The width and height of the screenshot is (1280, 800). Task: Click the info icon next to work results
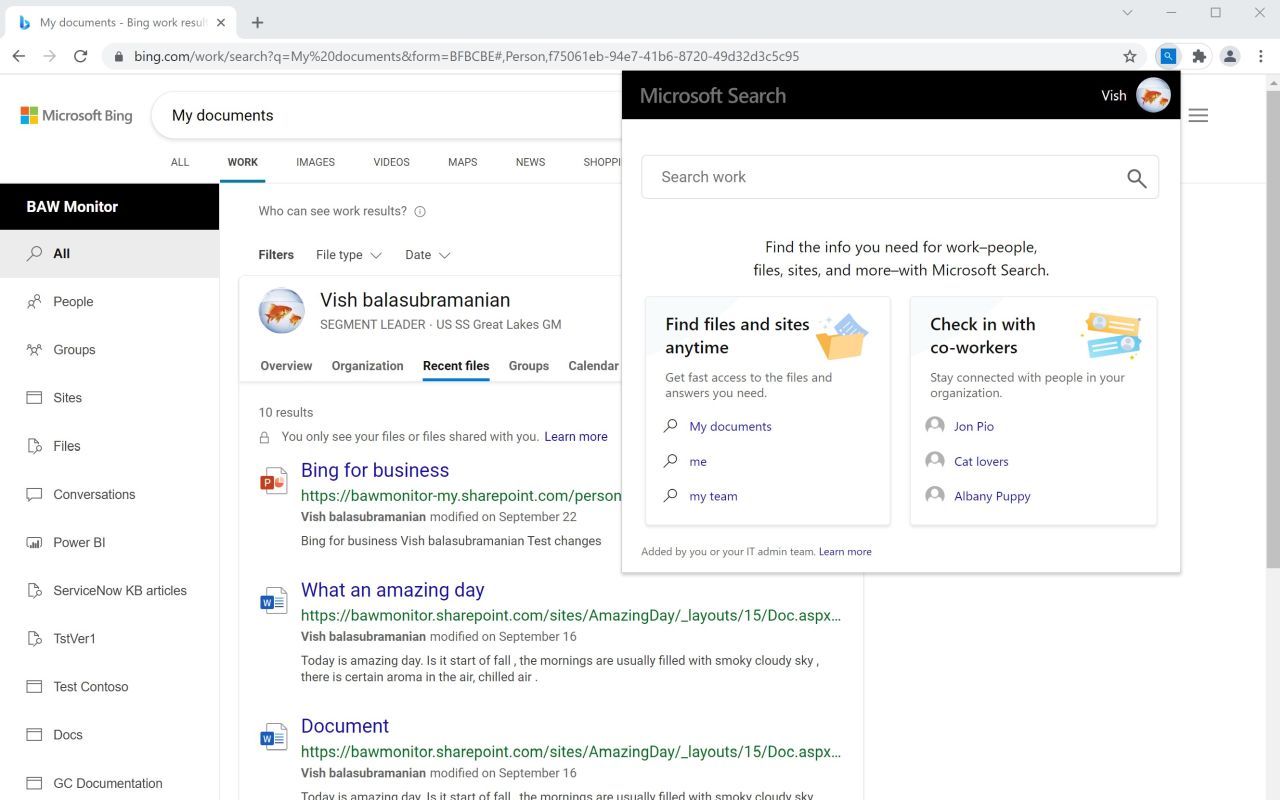[420, 211]
